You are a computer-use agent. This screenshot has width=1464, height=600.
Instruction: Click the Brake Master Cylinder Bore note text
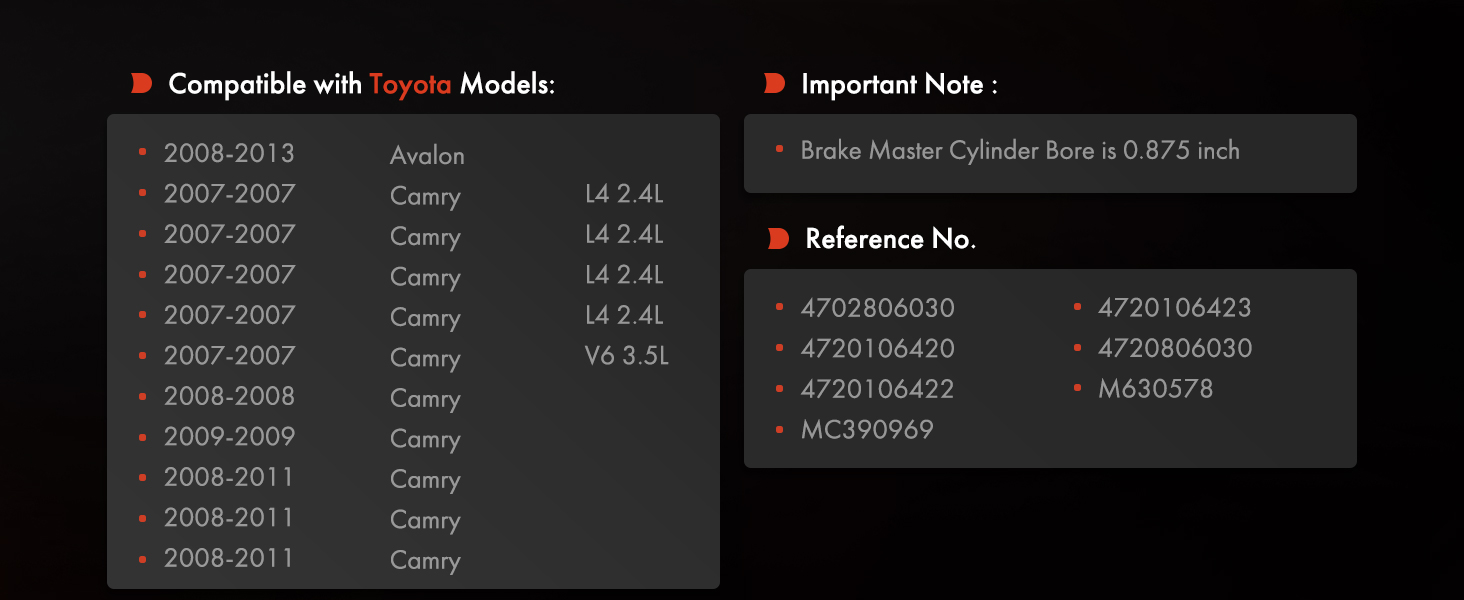[x=1020, y=151]
